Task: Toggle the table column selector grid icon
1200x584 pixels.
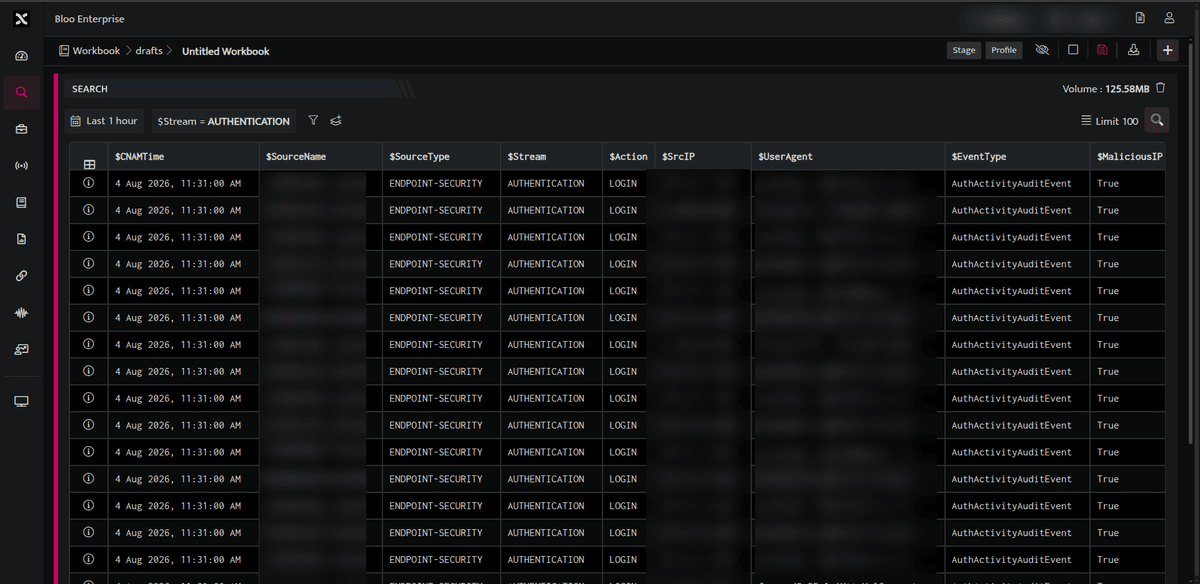Action: point(89,165)
